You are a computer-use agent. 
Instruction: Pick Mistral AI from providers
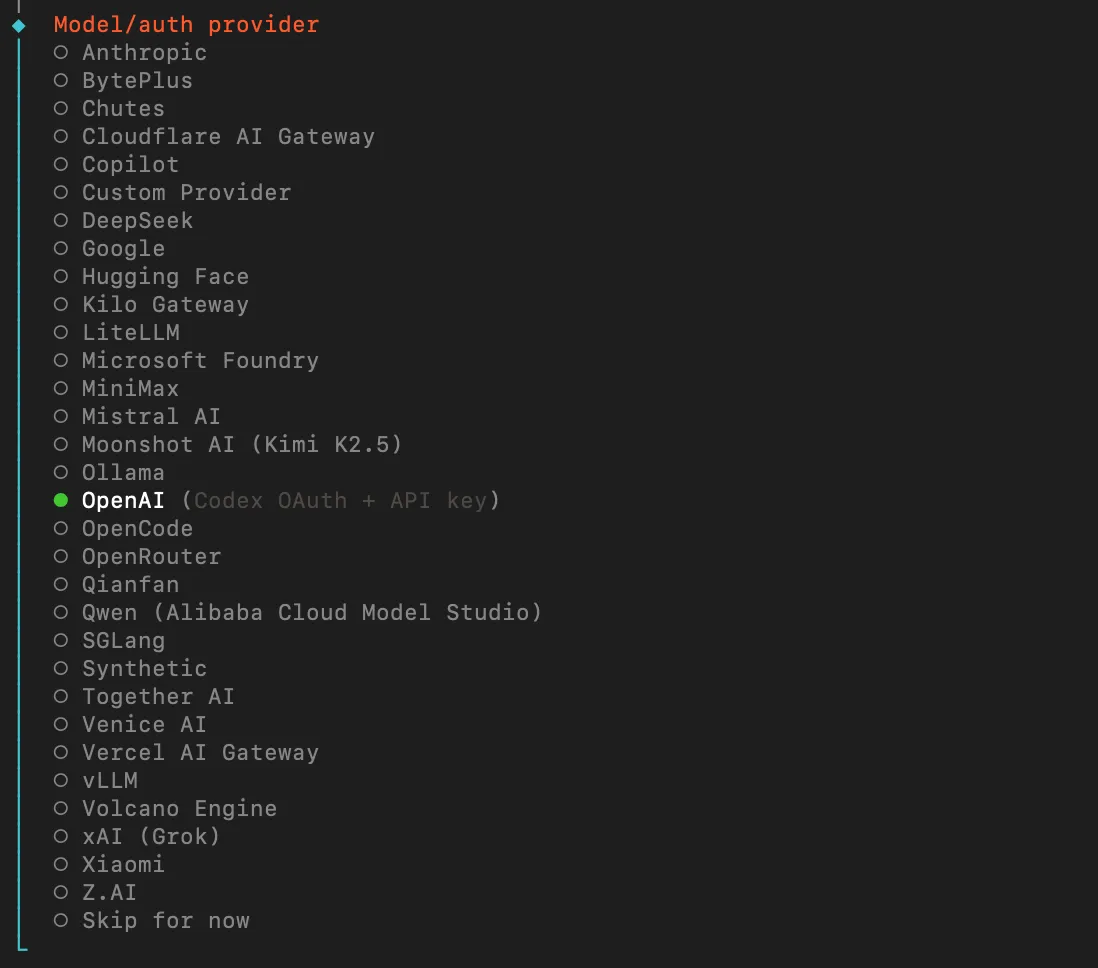(151, 417)
